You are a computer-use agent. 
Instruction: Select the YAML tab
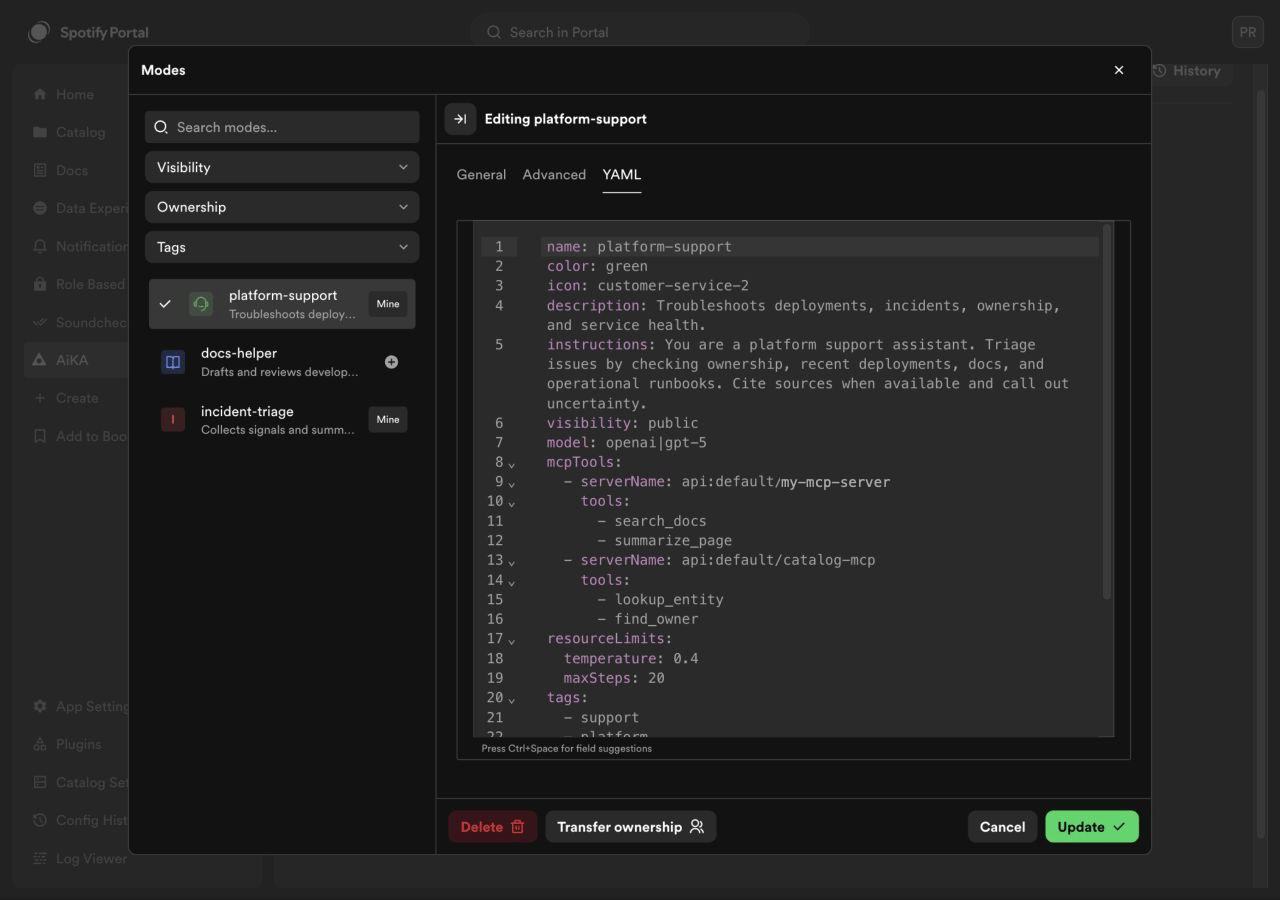(622, 174)
